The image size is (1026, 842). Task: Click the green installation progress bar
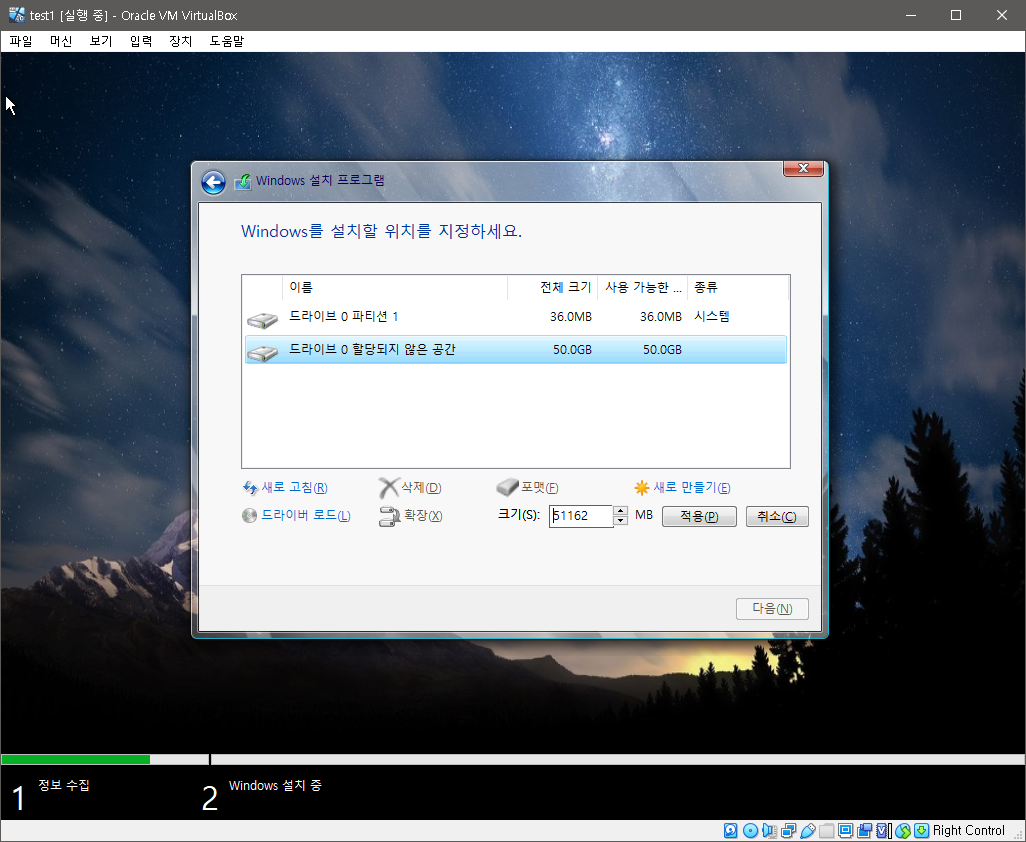click(x=75, y=760)
